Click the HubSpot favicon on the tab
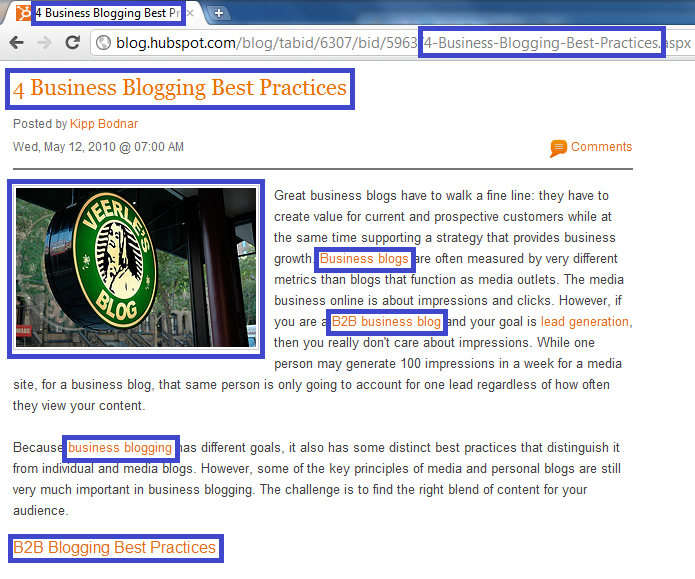This screenshot has height=579, width=695. click(23, 13)
